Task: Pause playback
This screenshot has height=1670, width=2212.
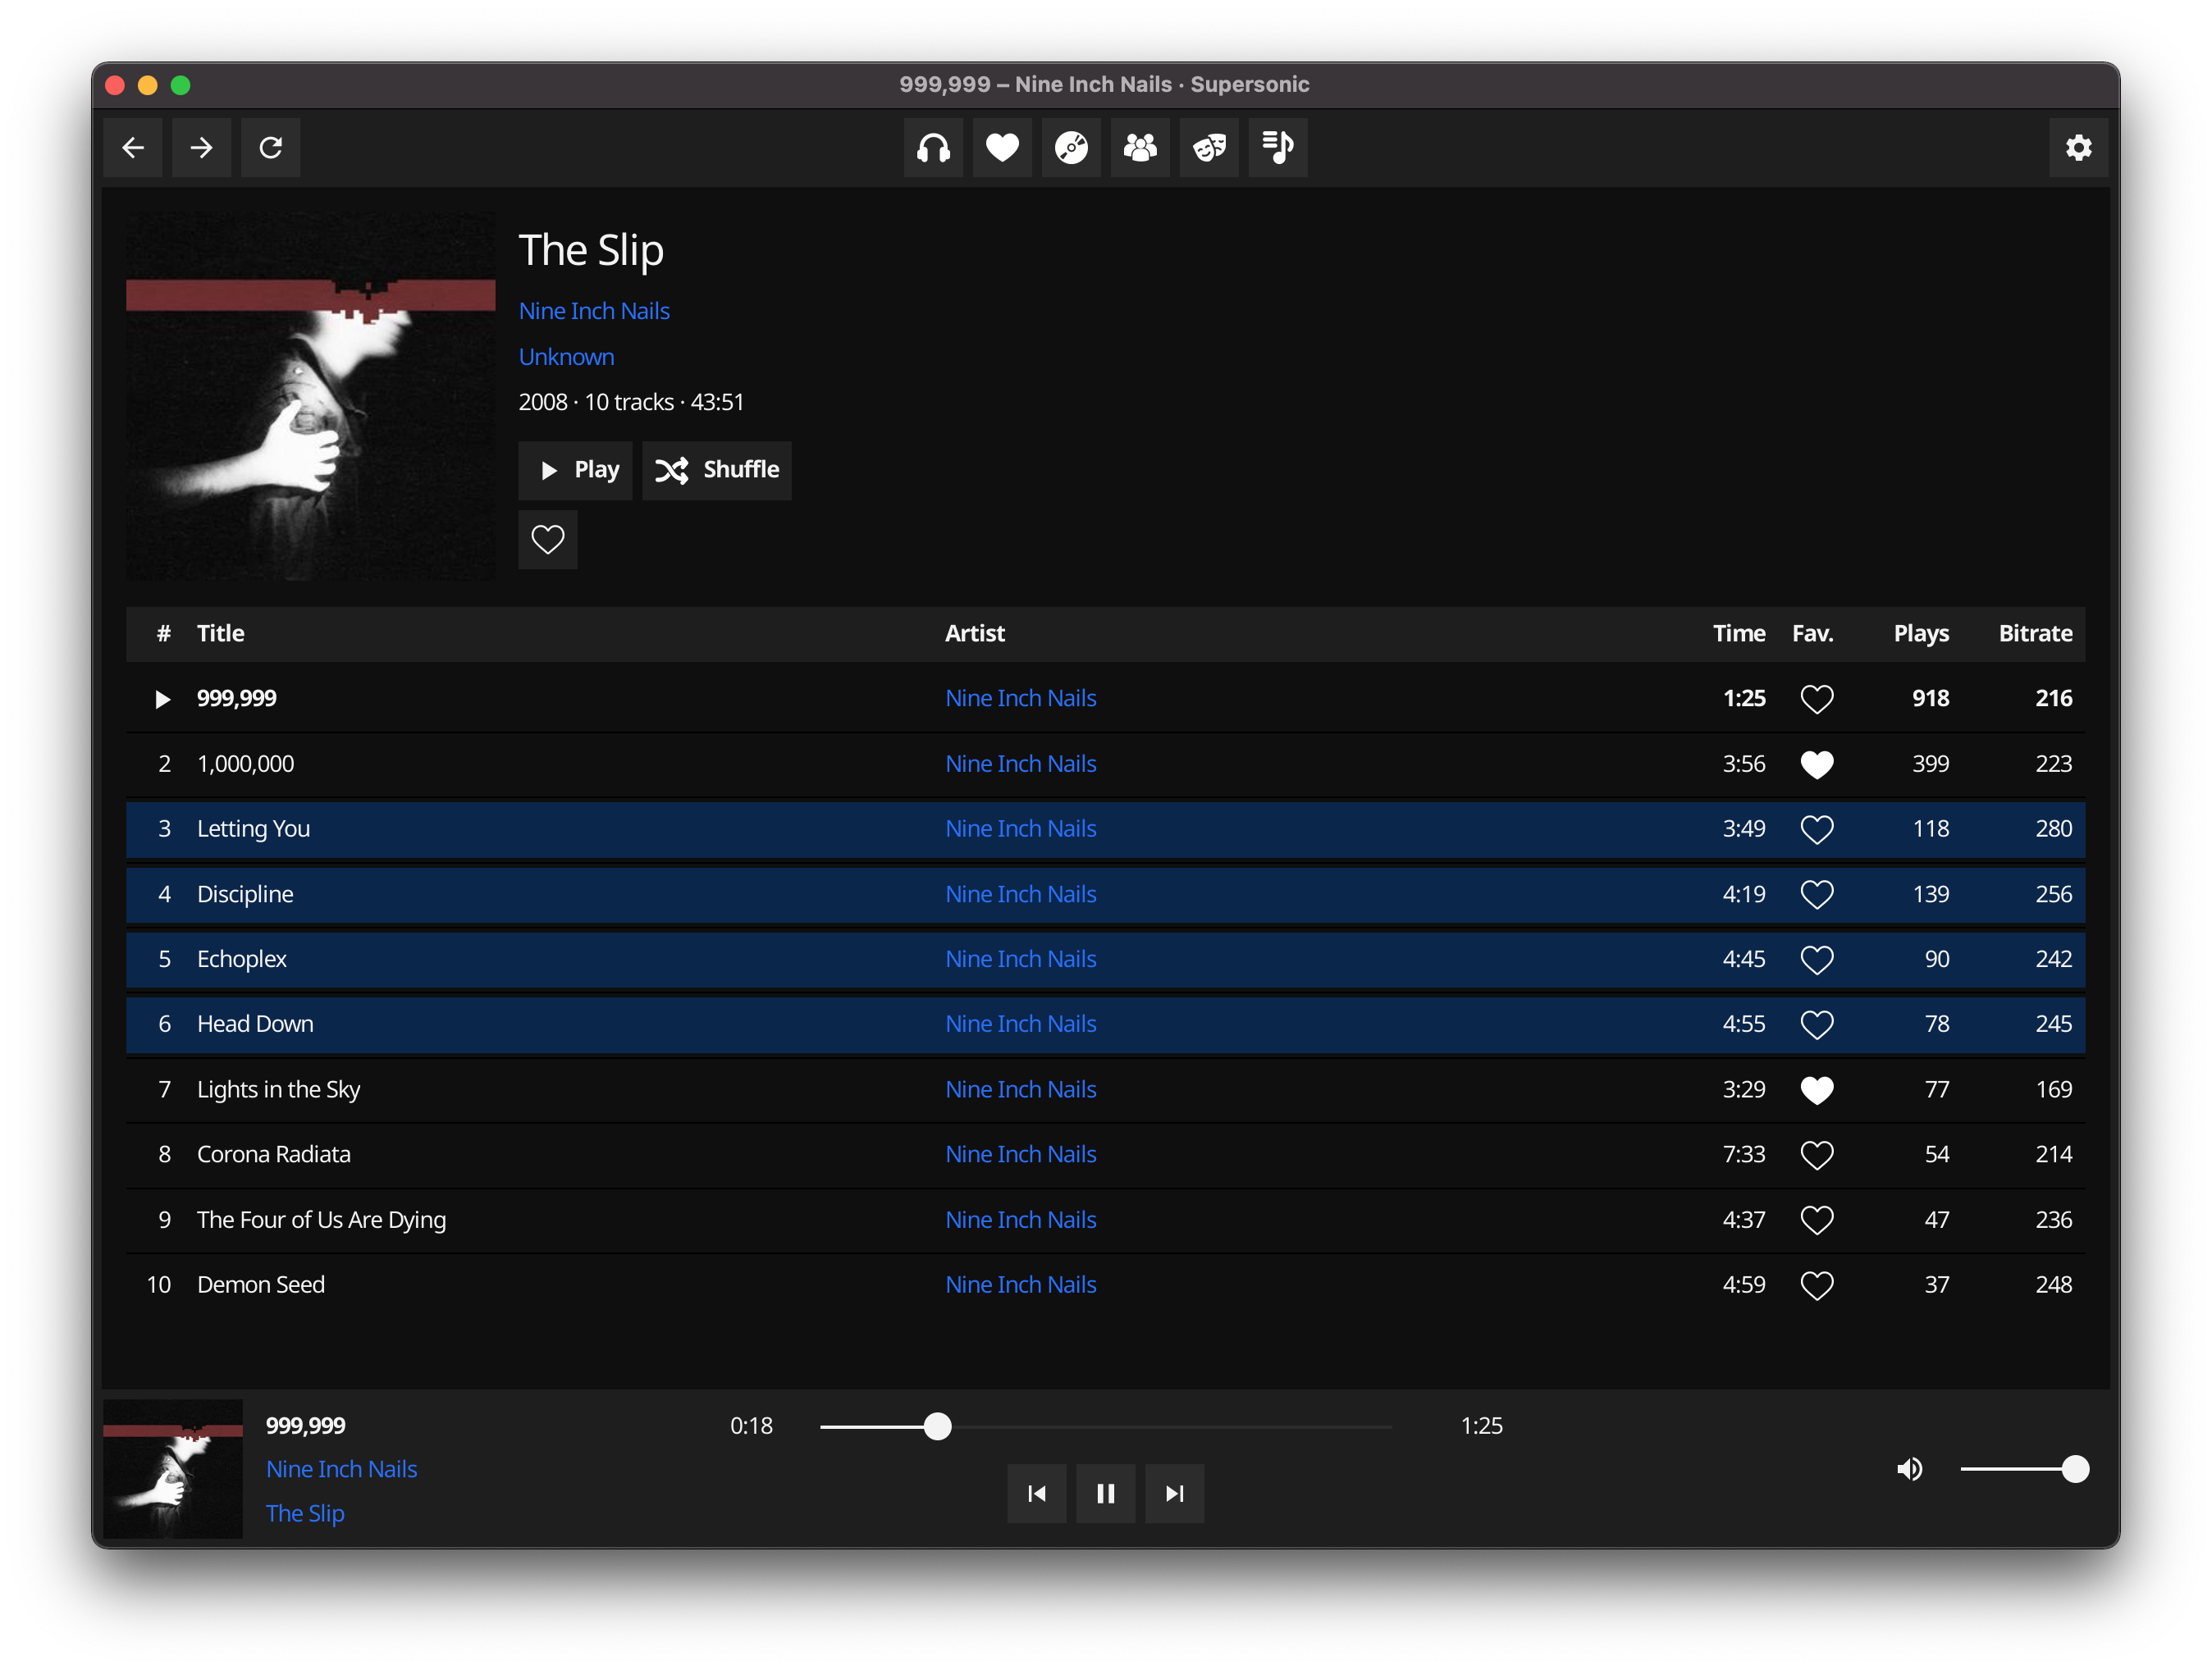Action: pyautogui.click(x=1106, y=1493)
